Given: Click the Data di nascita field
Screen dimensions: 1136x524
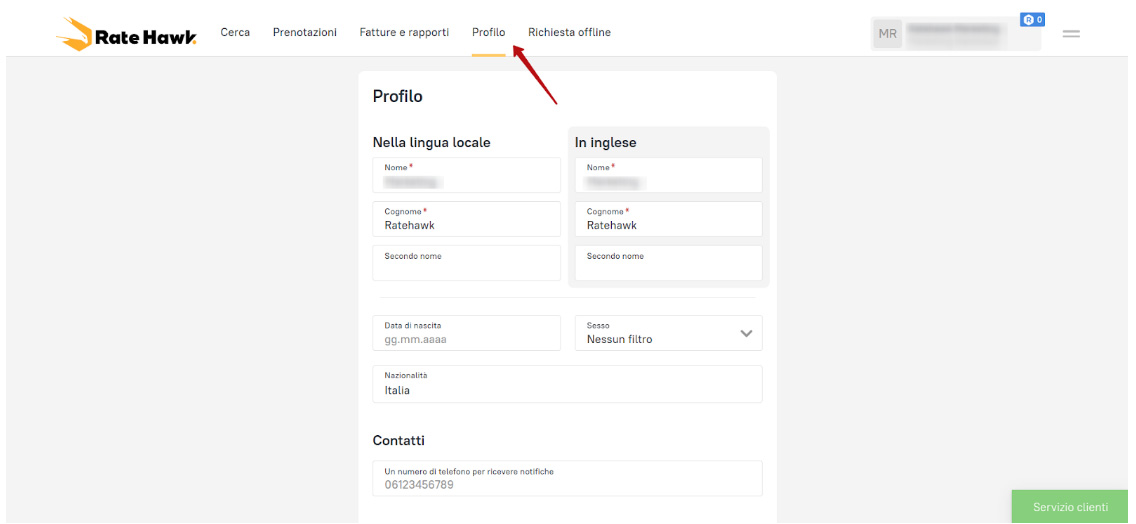Looking at the screenshot, I should (466, 333).
